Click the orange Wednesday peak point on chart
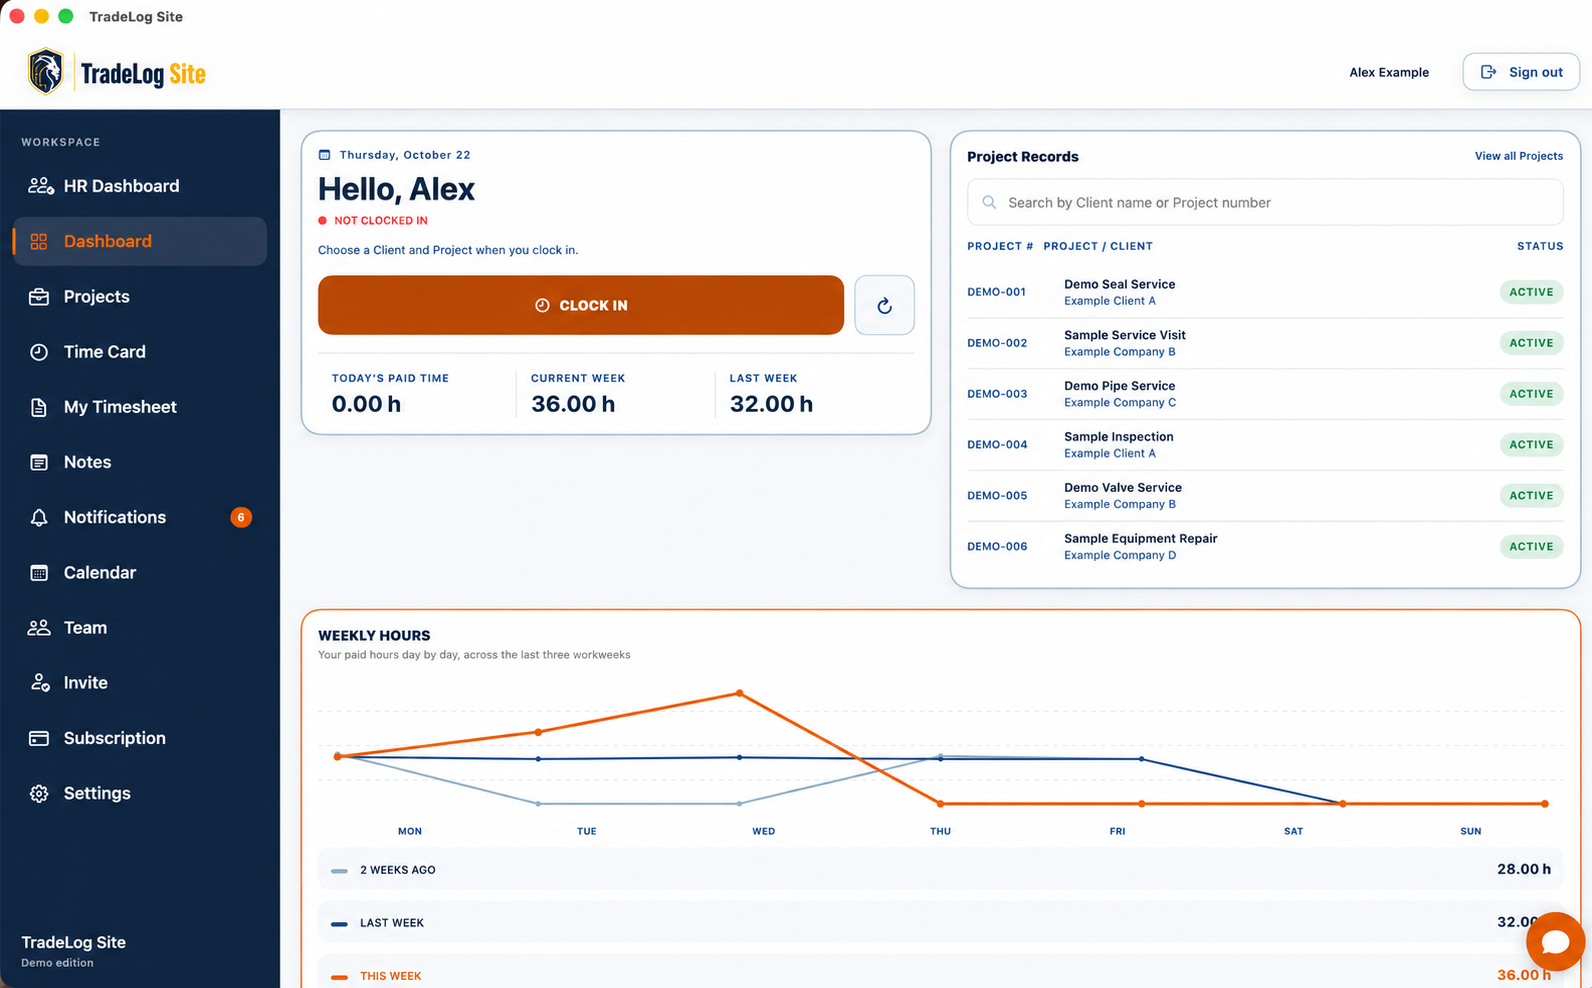Image resolution: width=1592 pixels, height=988 pixels. 740,693
